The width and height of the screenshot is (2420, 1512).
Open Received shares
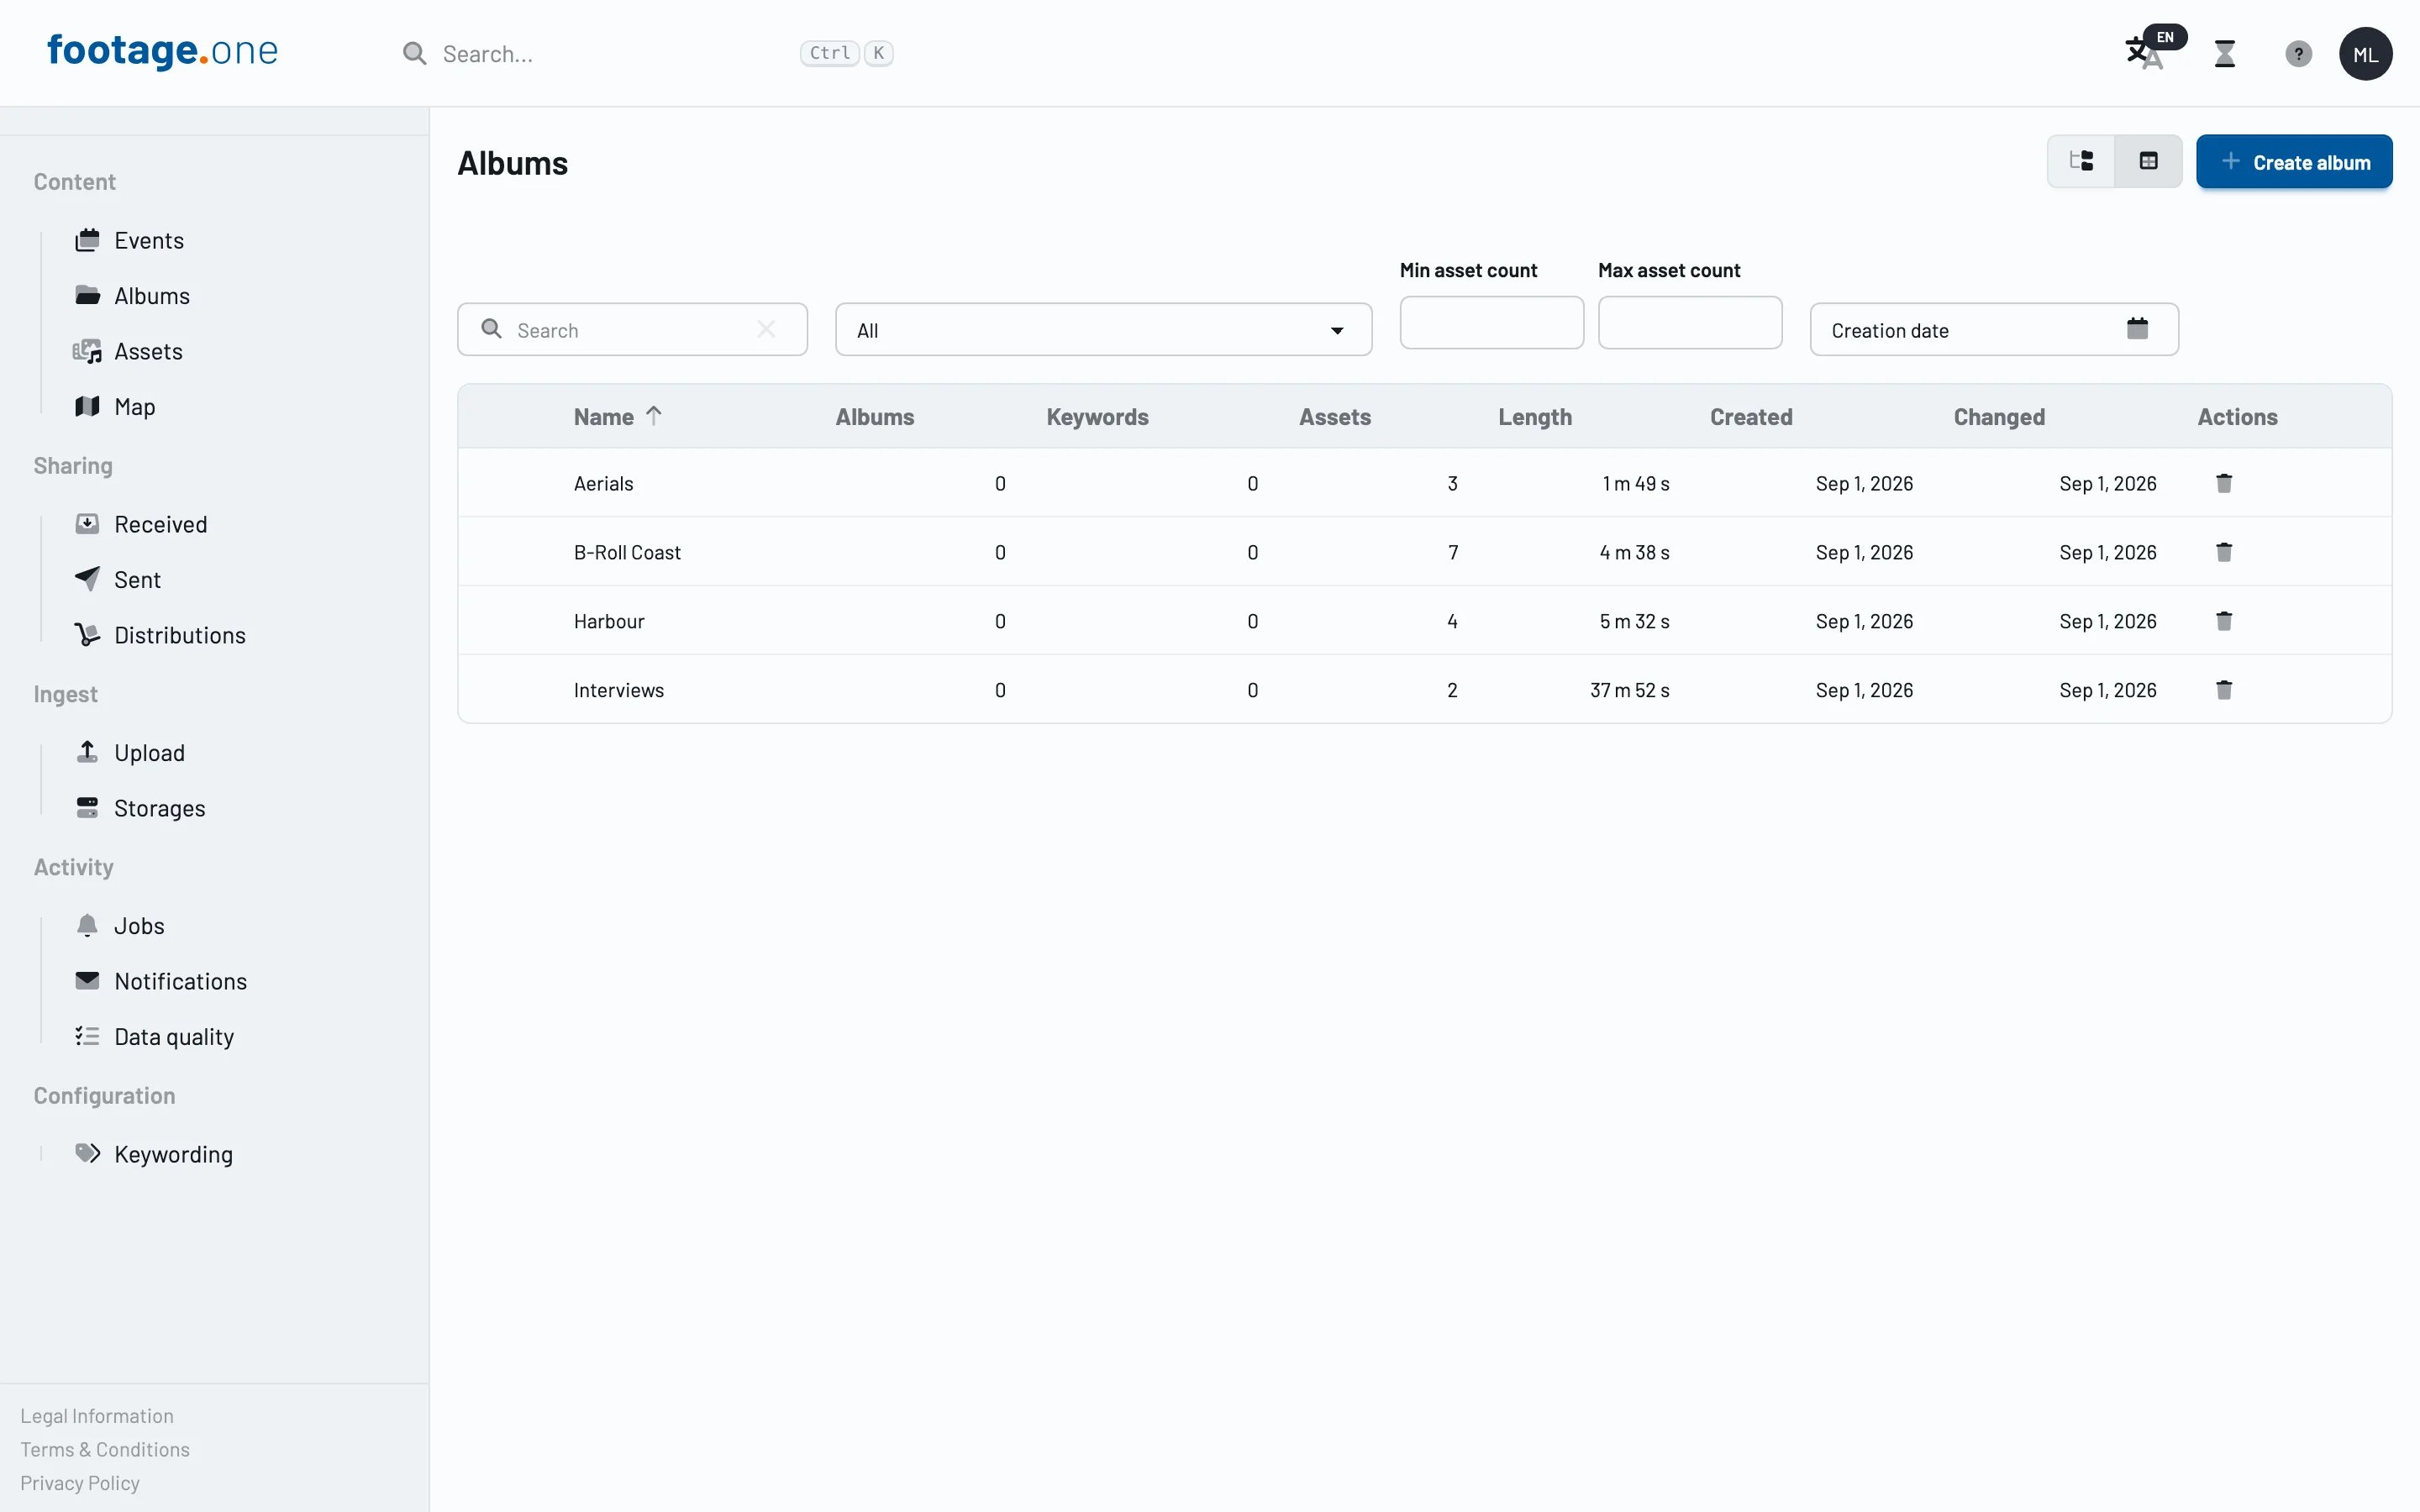click(160, 524)
